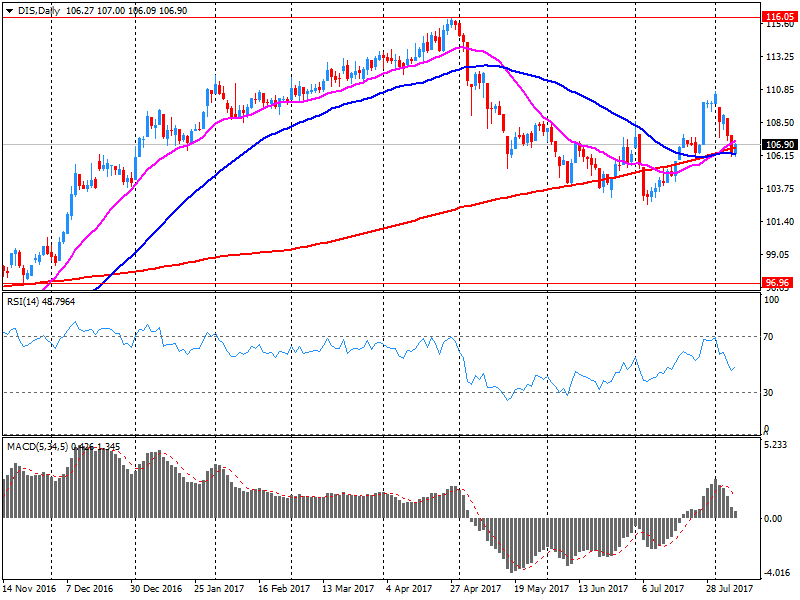800x600 pixels.
Task: Select the 113.25 price axis value
Action: (780, 57)
